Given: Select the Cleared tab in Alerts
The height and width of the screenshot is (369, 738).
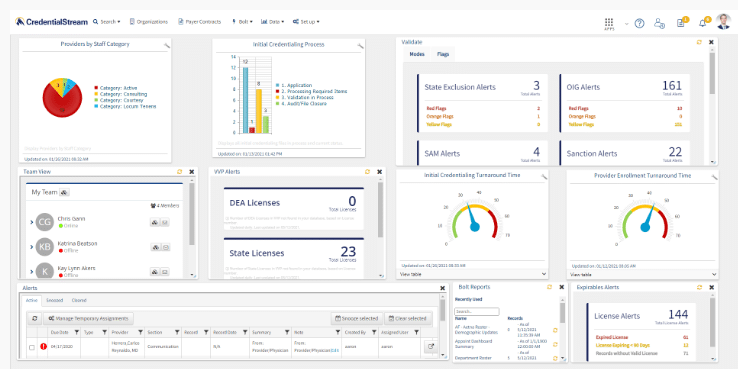Looking at the screenshot, I should pyautogui.click(x=79, y=300).
